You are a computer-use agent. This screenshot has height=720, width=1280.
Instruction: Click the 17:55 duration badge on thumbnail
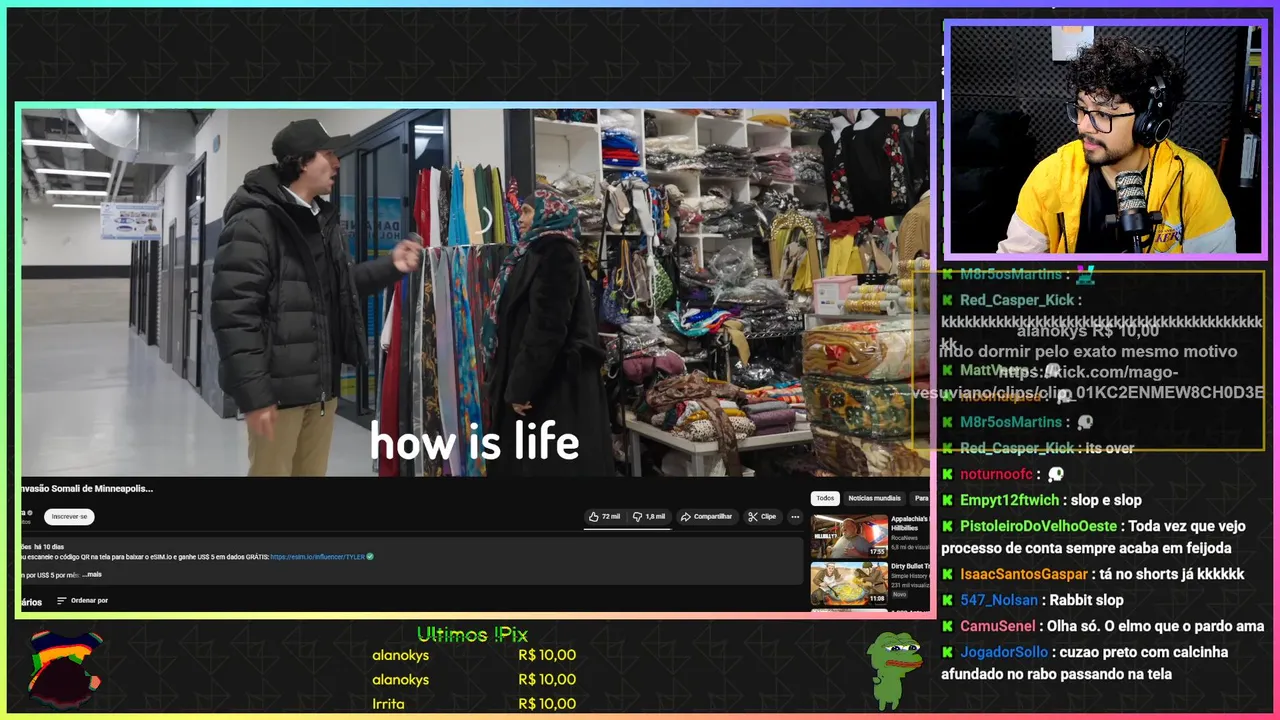click(876, 551)
